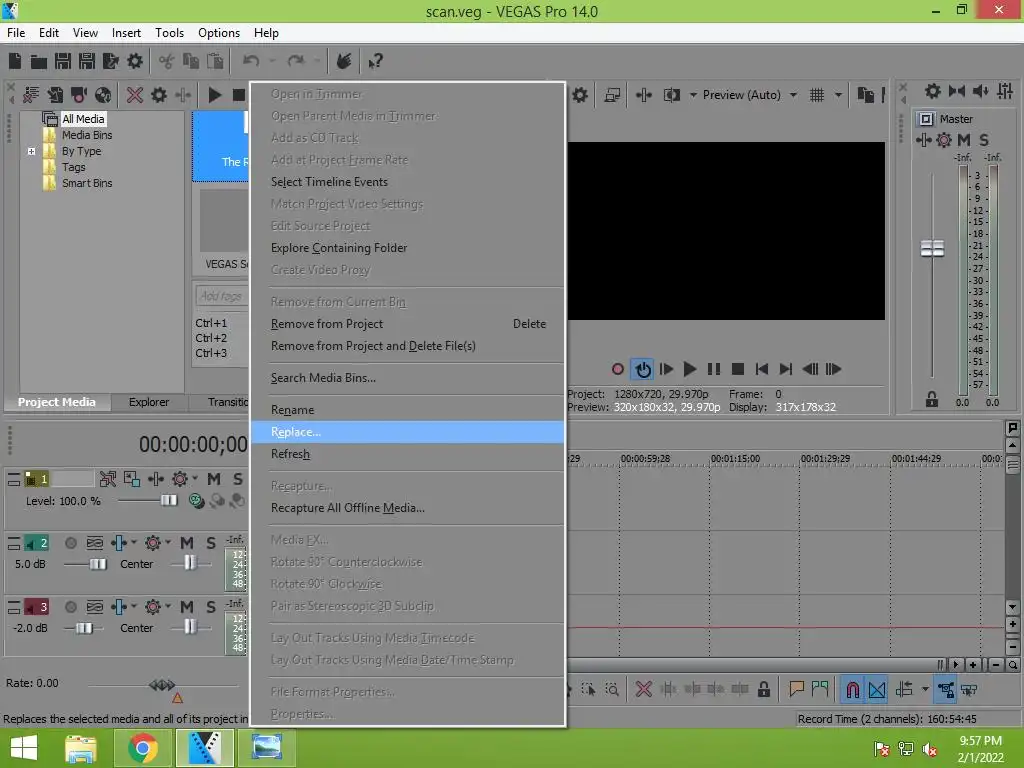
Task: Click the interactive tutorials hand icon
Action: pos(344,61)
